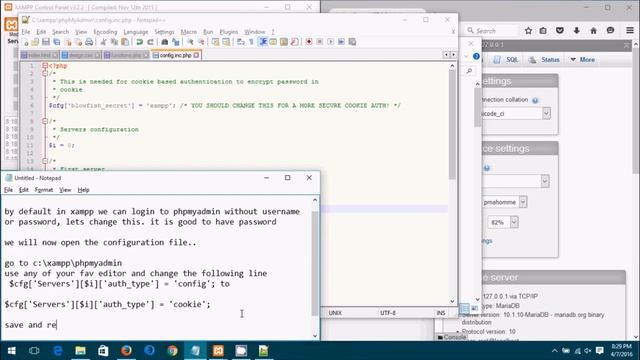This screenshot has height=360, width=640.
Task: Click the macro Playback icon in Notepad++
Action: coord(330,42)
